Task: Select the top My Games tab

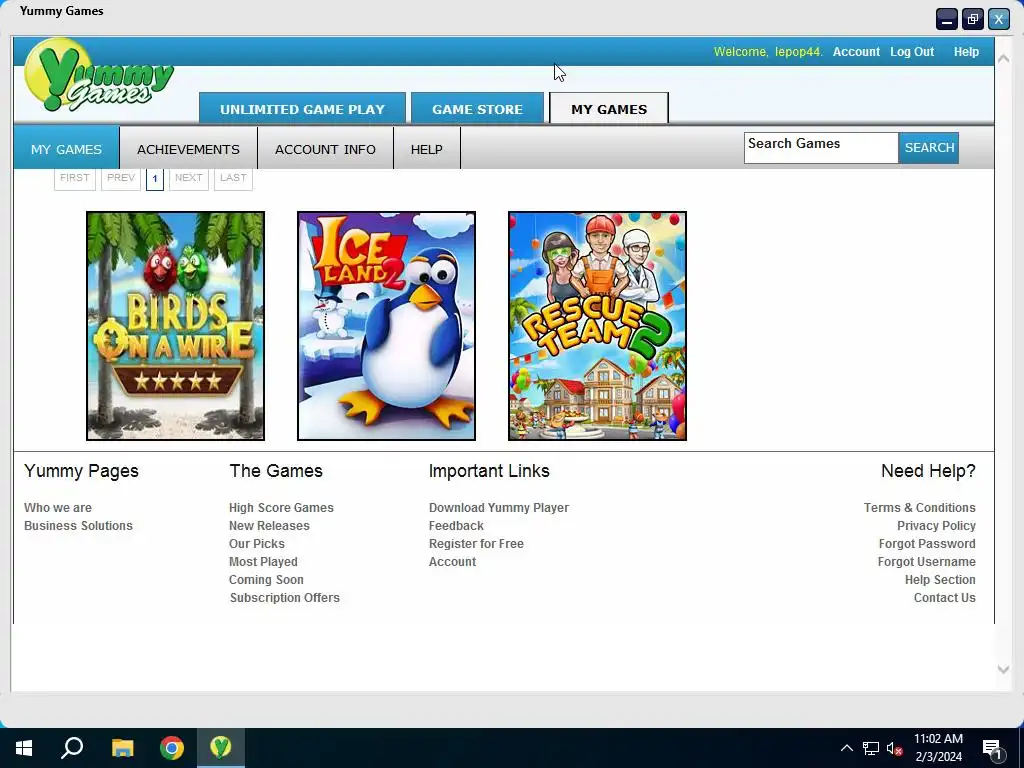Action: pyautogui.click(x=609, y=108)
